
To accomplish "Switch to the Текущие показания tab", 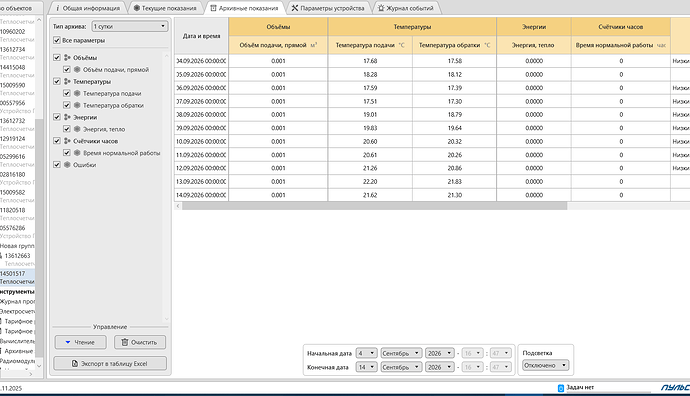I will pyautogui.click(x=165, y=8).
